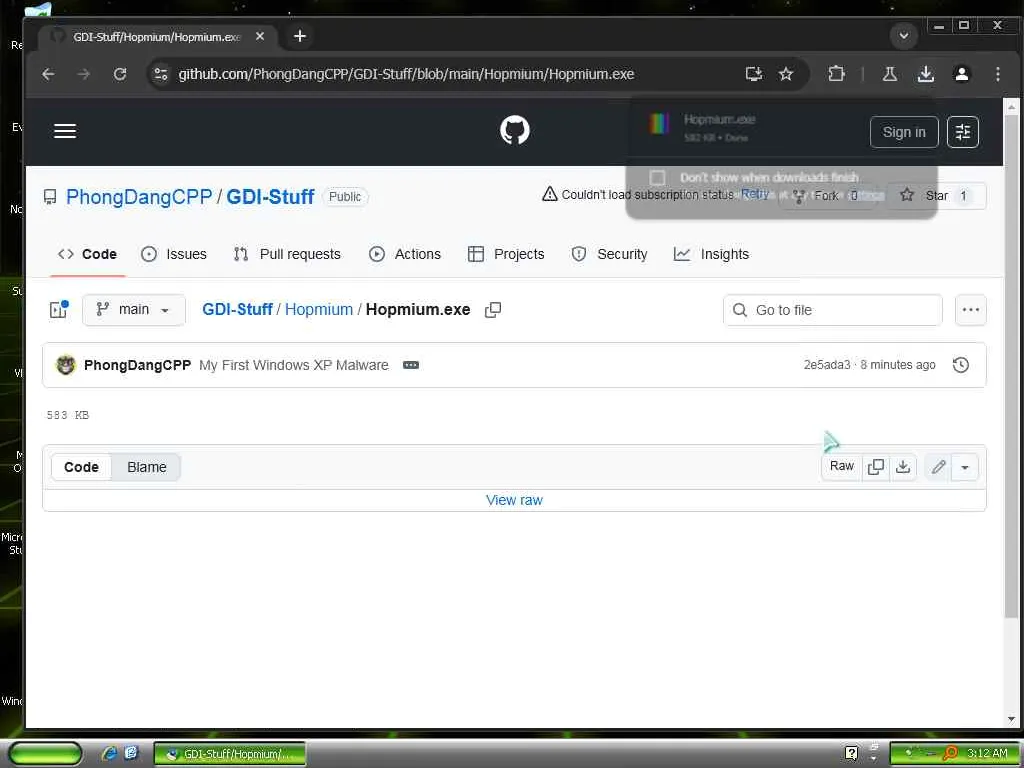This screenshot has width=1024, height=768.
Task: Select the Issues tab
Action: click(x=174, y=254)
